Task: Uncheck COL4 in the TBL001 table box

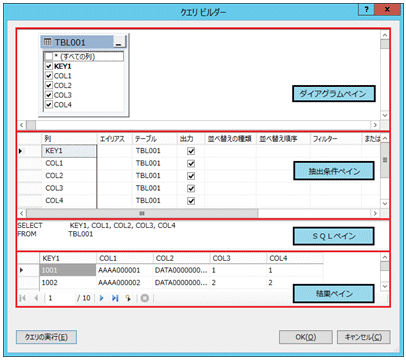Action: 49,105
